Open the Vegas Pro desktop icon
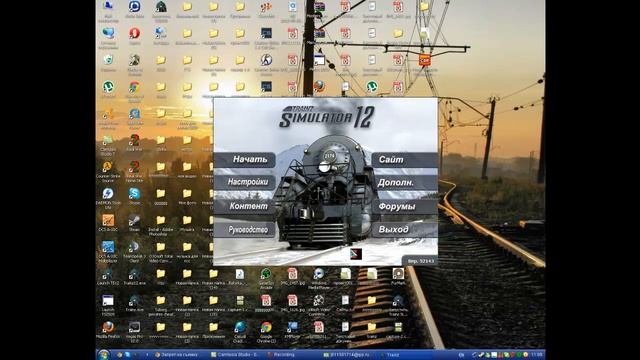Viewport: 640px width, 360px height. pos(134,332)
